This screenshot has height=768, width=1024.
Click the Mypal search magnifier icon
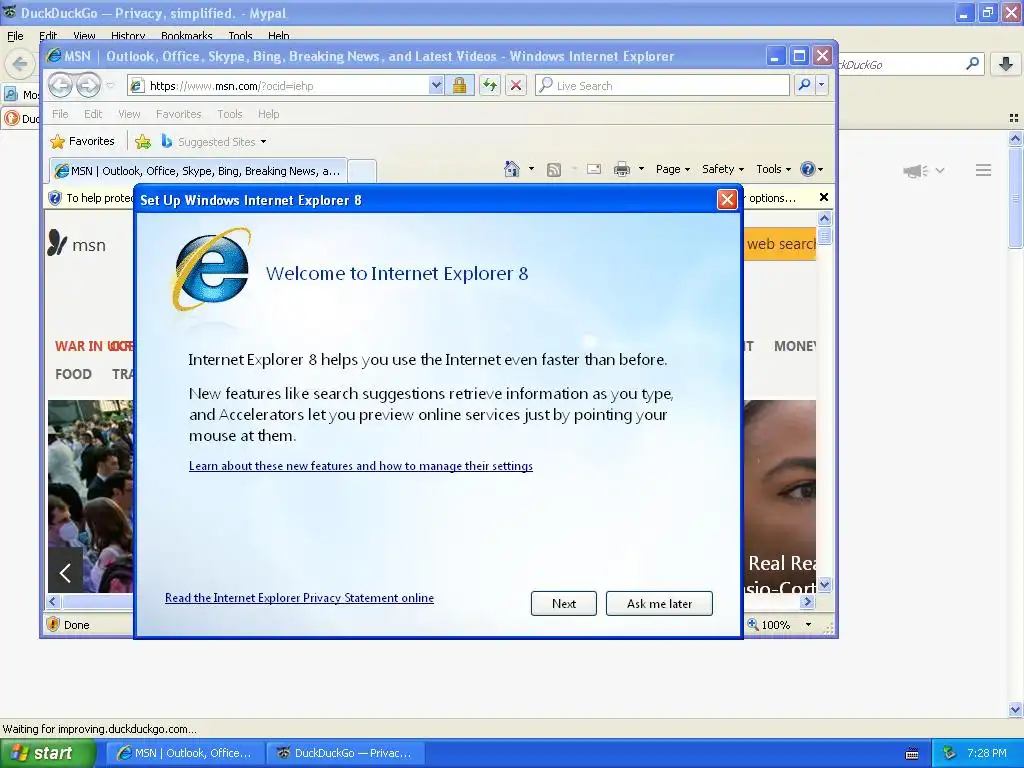click(972, 63)
